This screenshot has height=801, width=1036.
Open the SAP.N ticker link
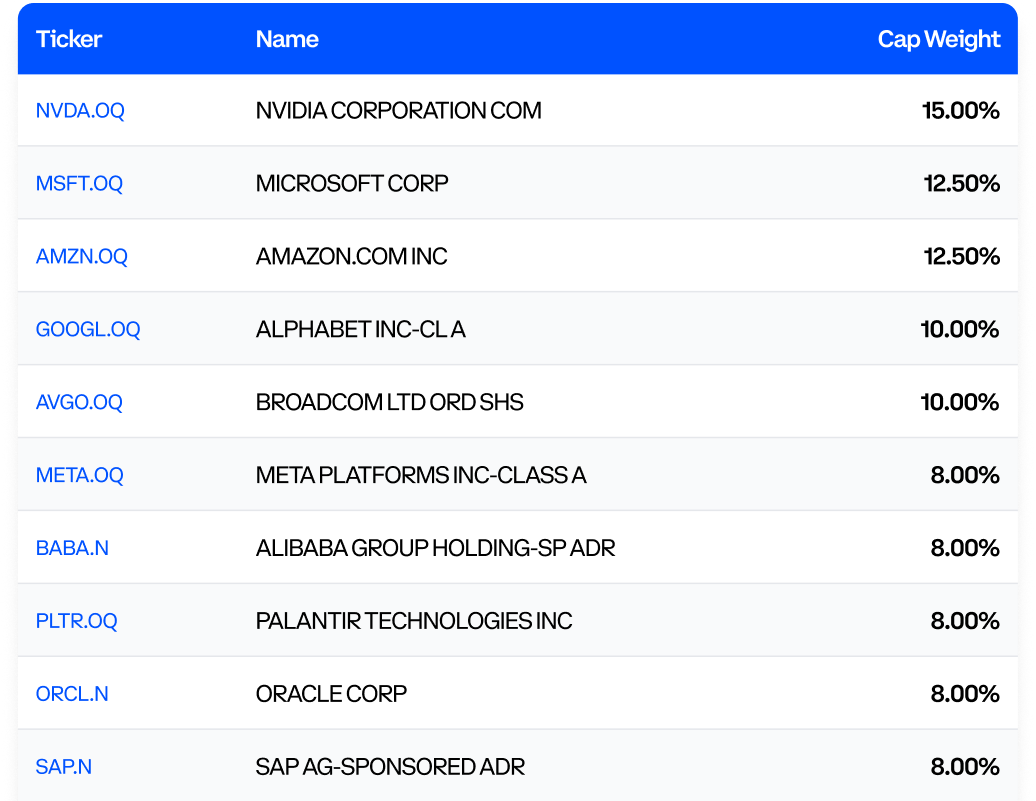(64, 767)
